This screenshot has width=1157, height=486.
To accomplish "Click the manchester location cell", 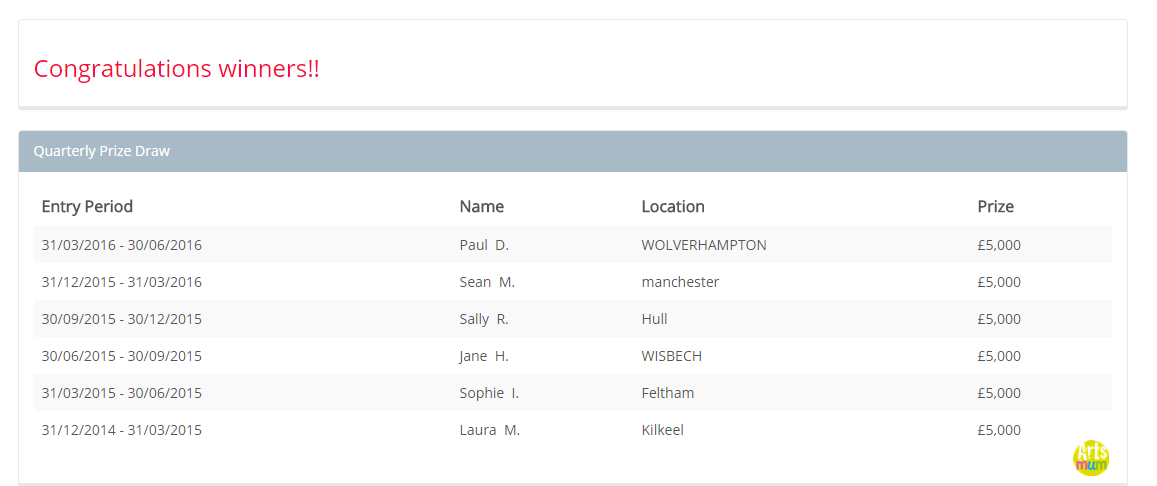I will pos(680,282).
